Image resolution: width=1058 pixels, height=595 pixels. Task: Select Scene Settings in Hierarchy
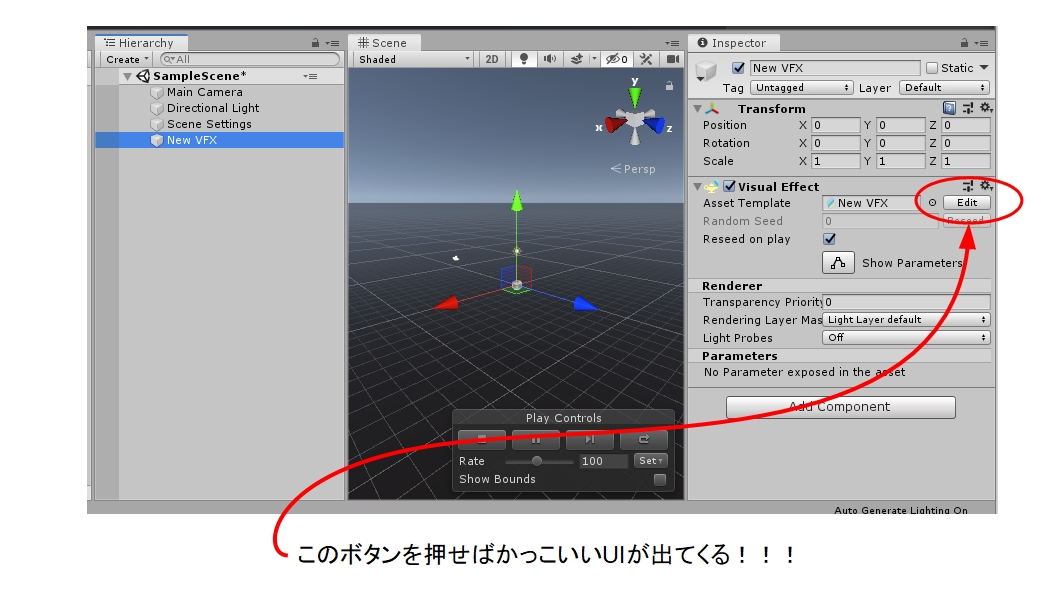209,124
